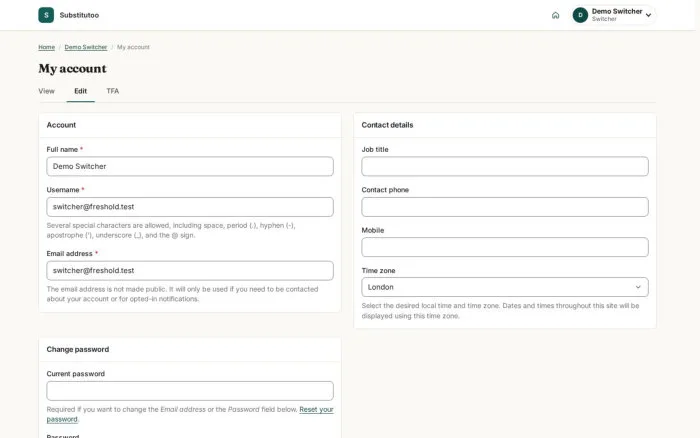
Task: Click the Mobile input field
Action: pos(505,247)
